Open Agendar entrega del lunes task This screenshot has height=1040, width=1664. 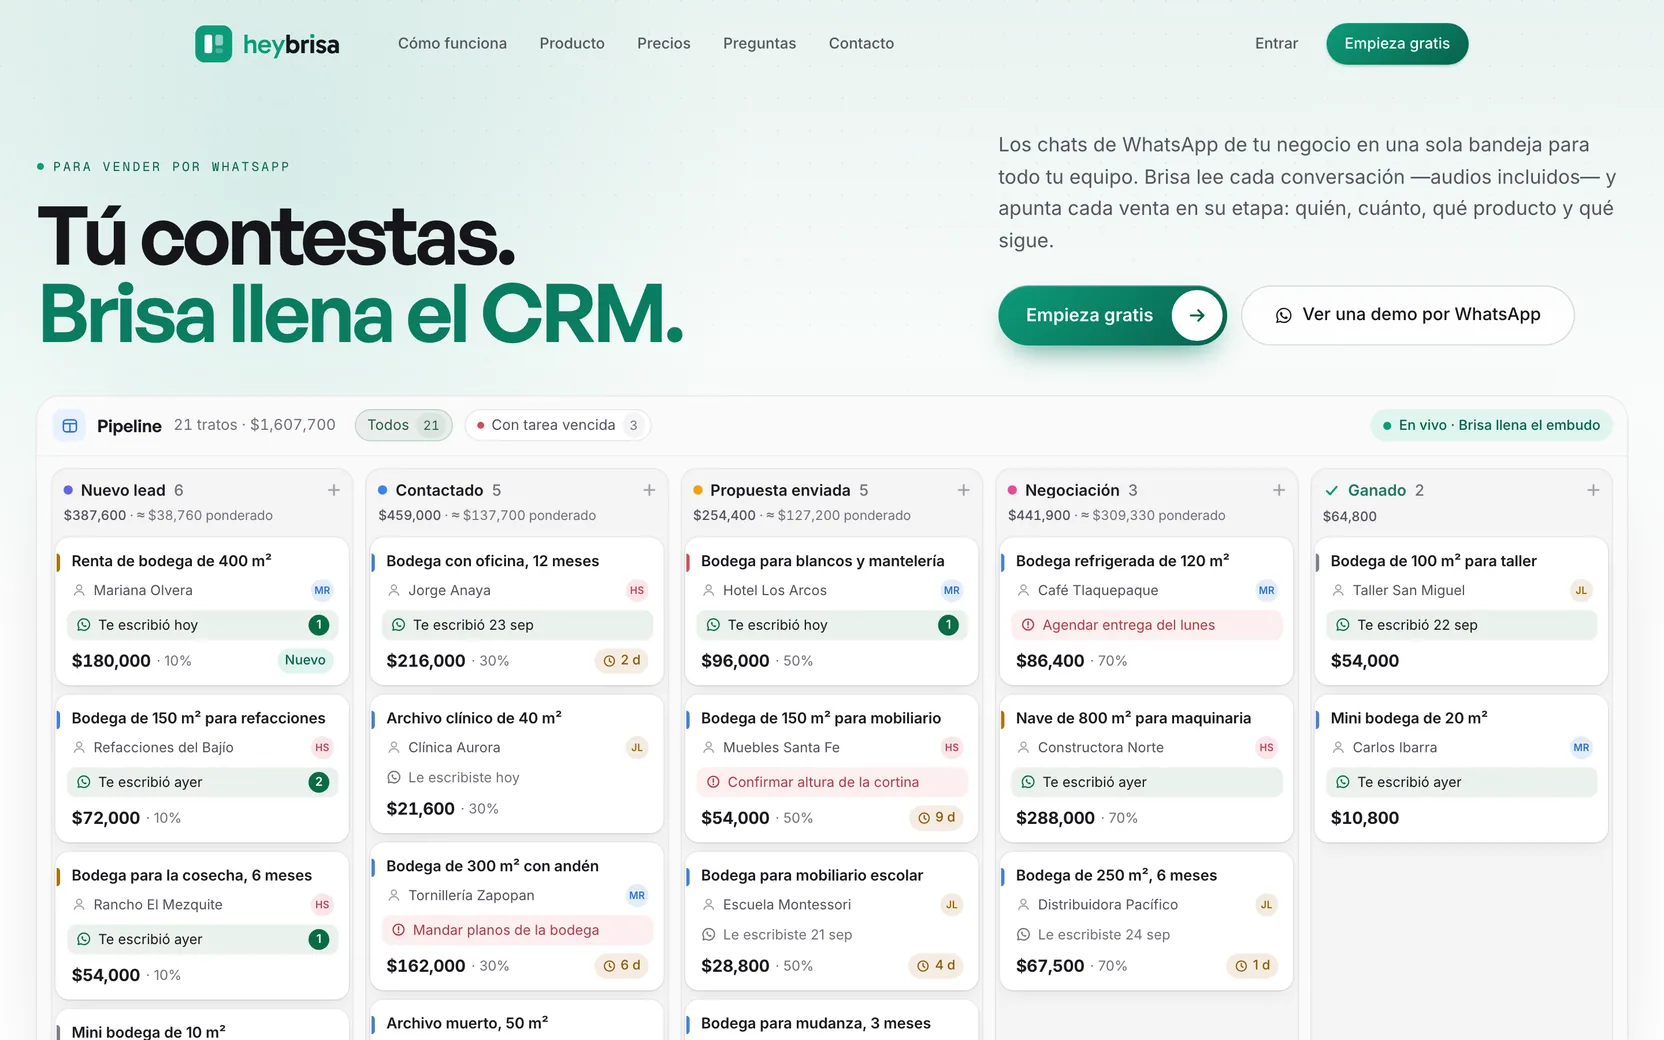(x=1146, y=625)
